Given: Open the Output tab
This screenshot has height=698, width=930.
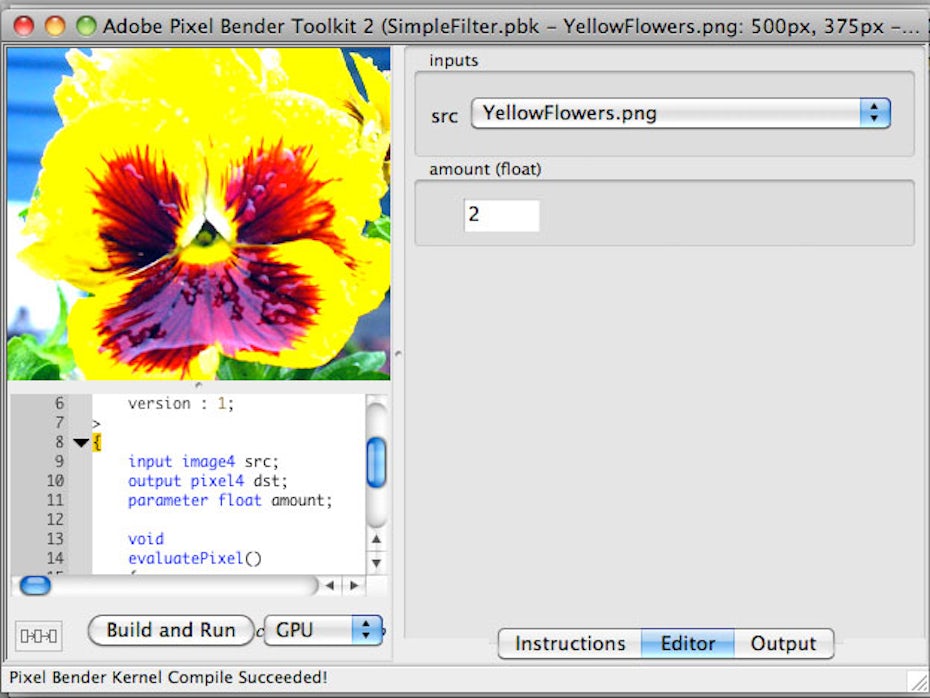Looking at the screenshot, I should coord(783,644).
